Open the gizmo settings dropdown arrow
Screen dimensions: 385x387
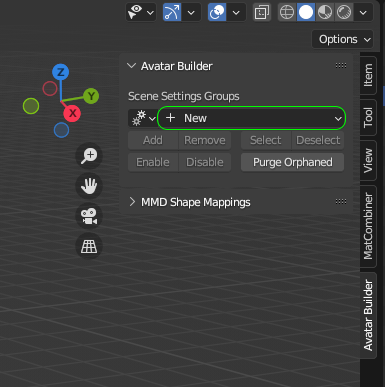coord(191,13)
